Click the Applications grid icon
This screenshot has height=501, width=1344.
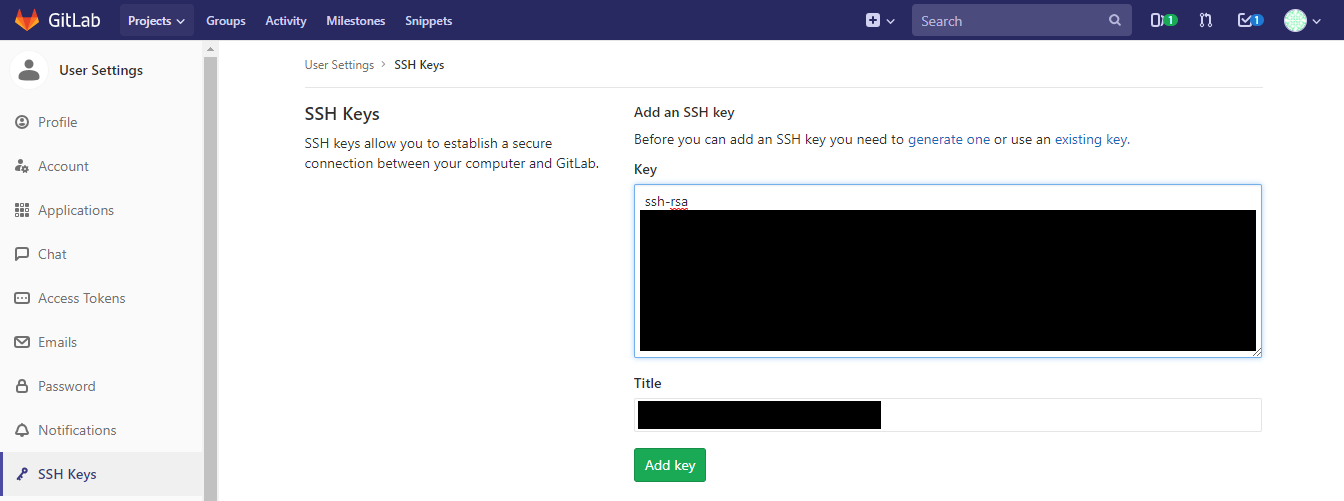coord(22,210)
